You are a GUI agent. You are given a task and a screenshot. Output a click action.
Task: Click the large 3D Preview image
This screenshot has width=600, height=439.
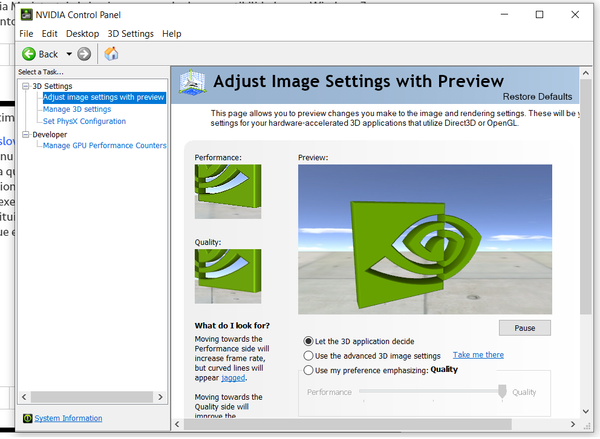(425, 240)
